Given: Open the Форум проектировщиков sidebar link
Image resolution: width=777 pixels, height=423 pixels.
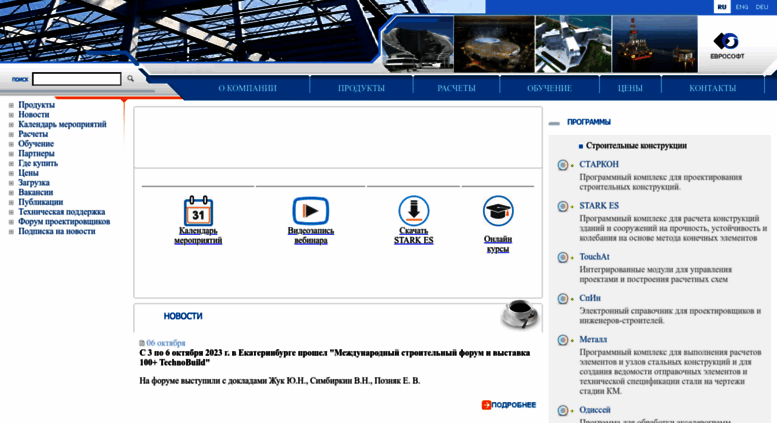Looking at the screenshot, I should coord(64,221).
